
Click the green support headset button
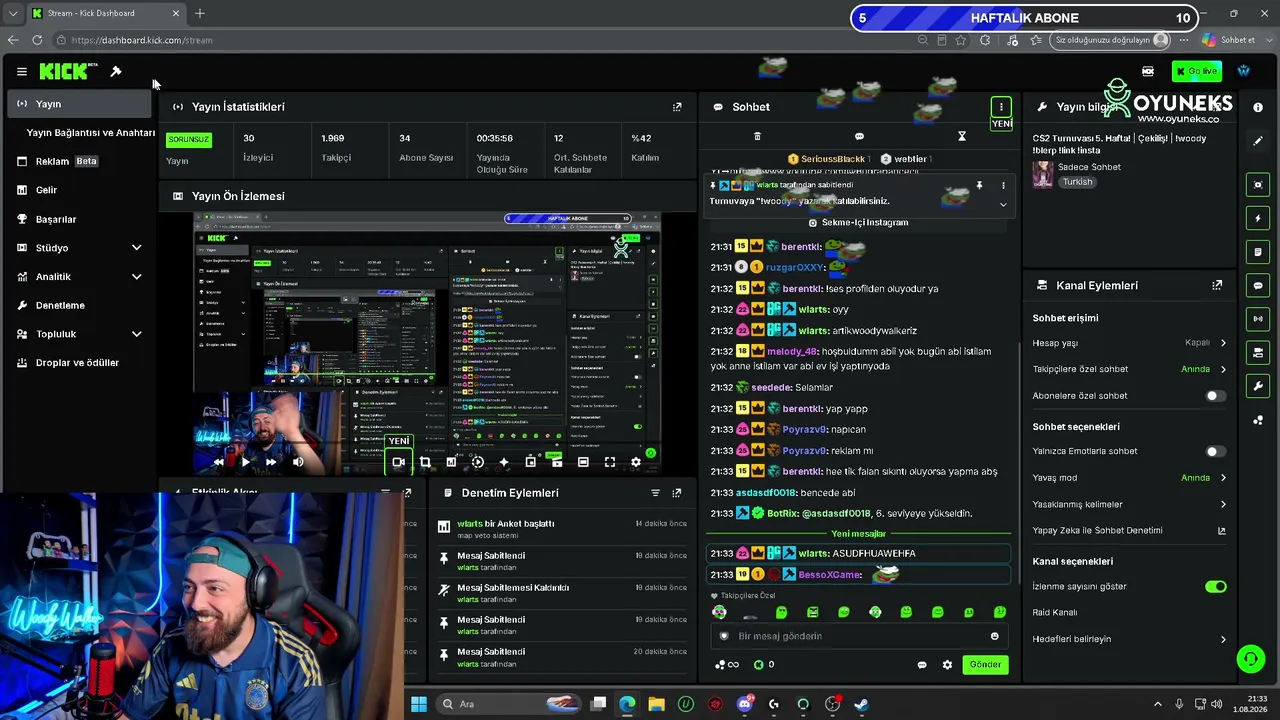click(1250, 658)
